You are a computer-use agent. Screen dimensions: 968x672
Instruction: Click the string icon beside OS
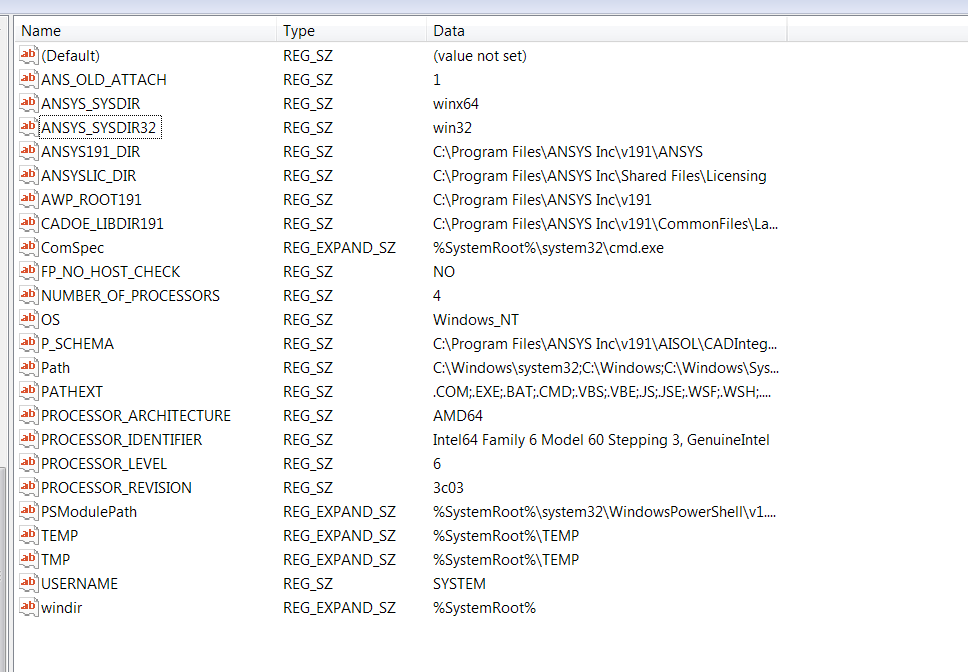(x=28, y=320)
